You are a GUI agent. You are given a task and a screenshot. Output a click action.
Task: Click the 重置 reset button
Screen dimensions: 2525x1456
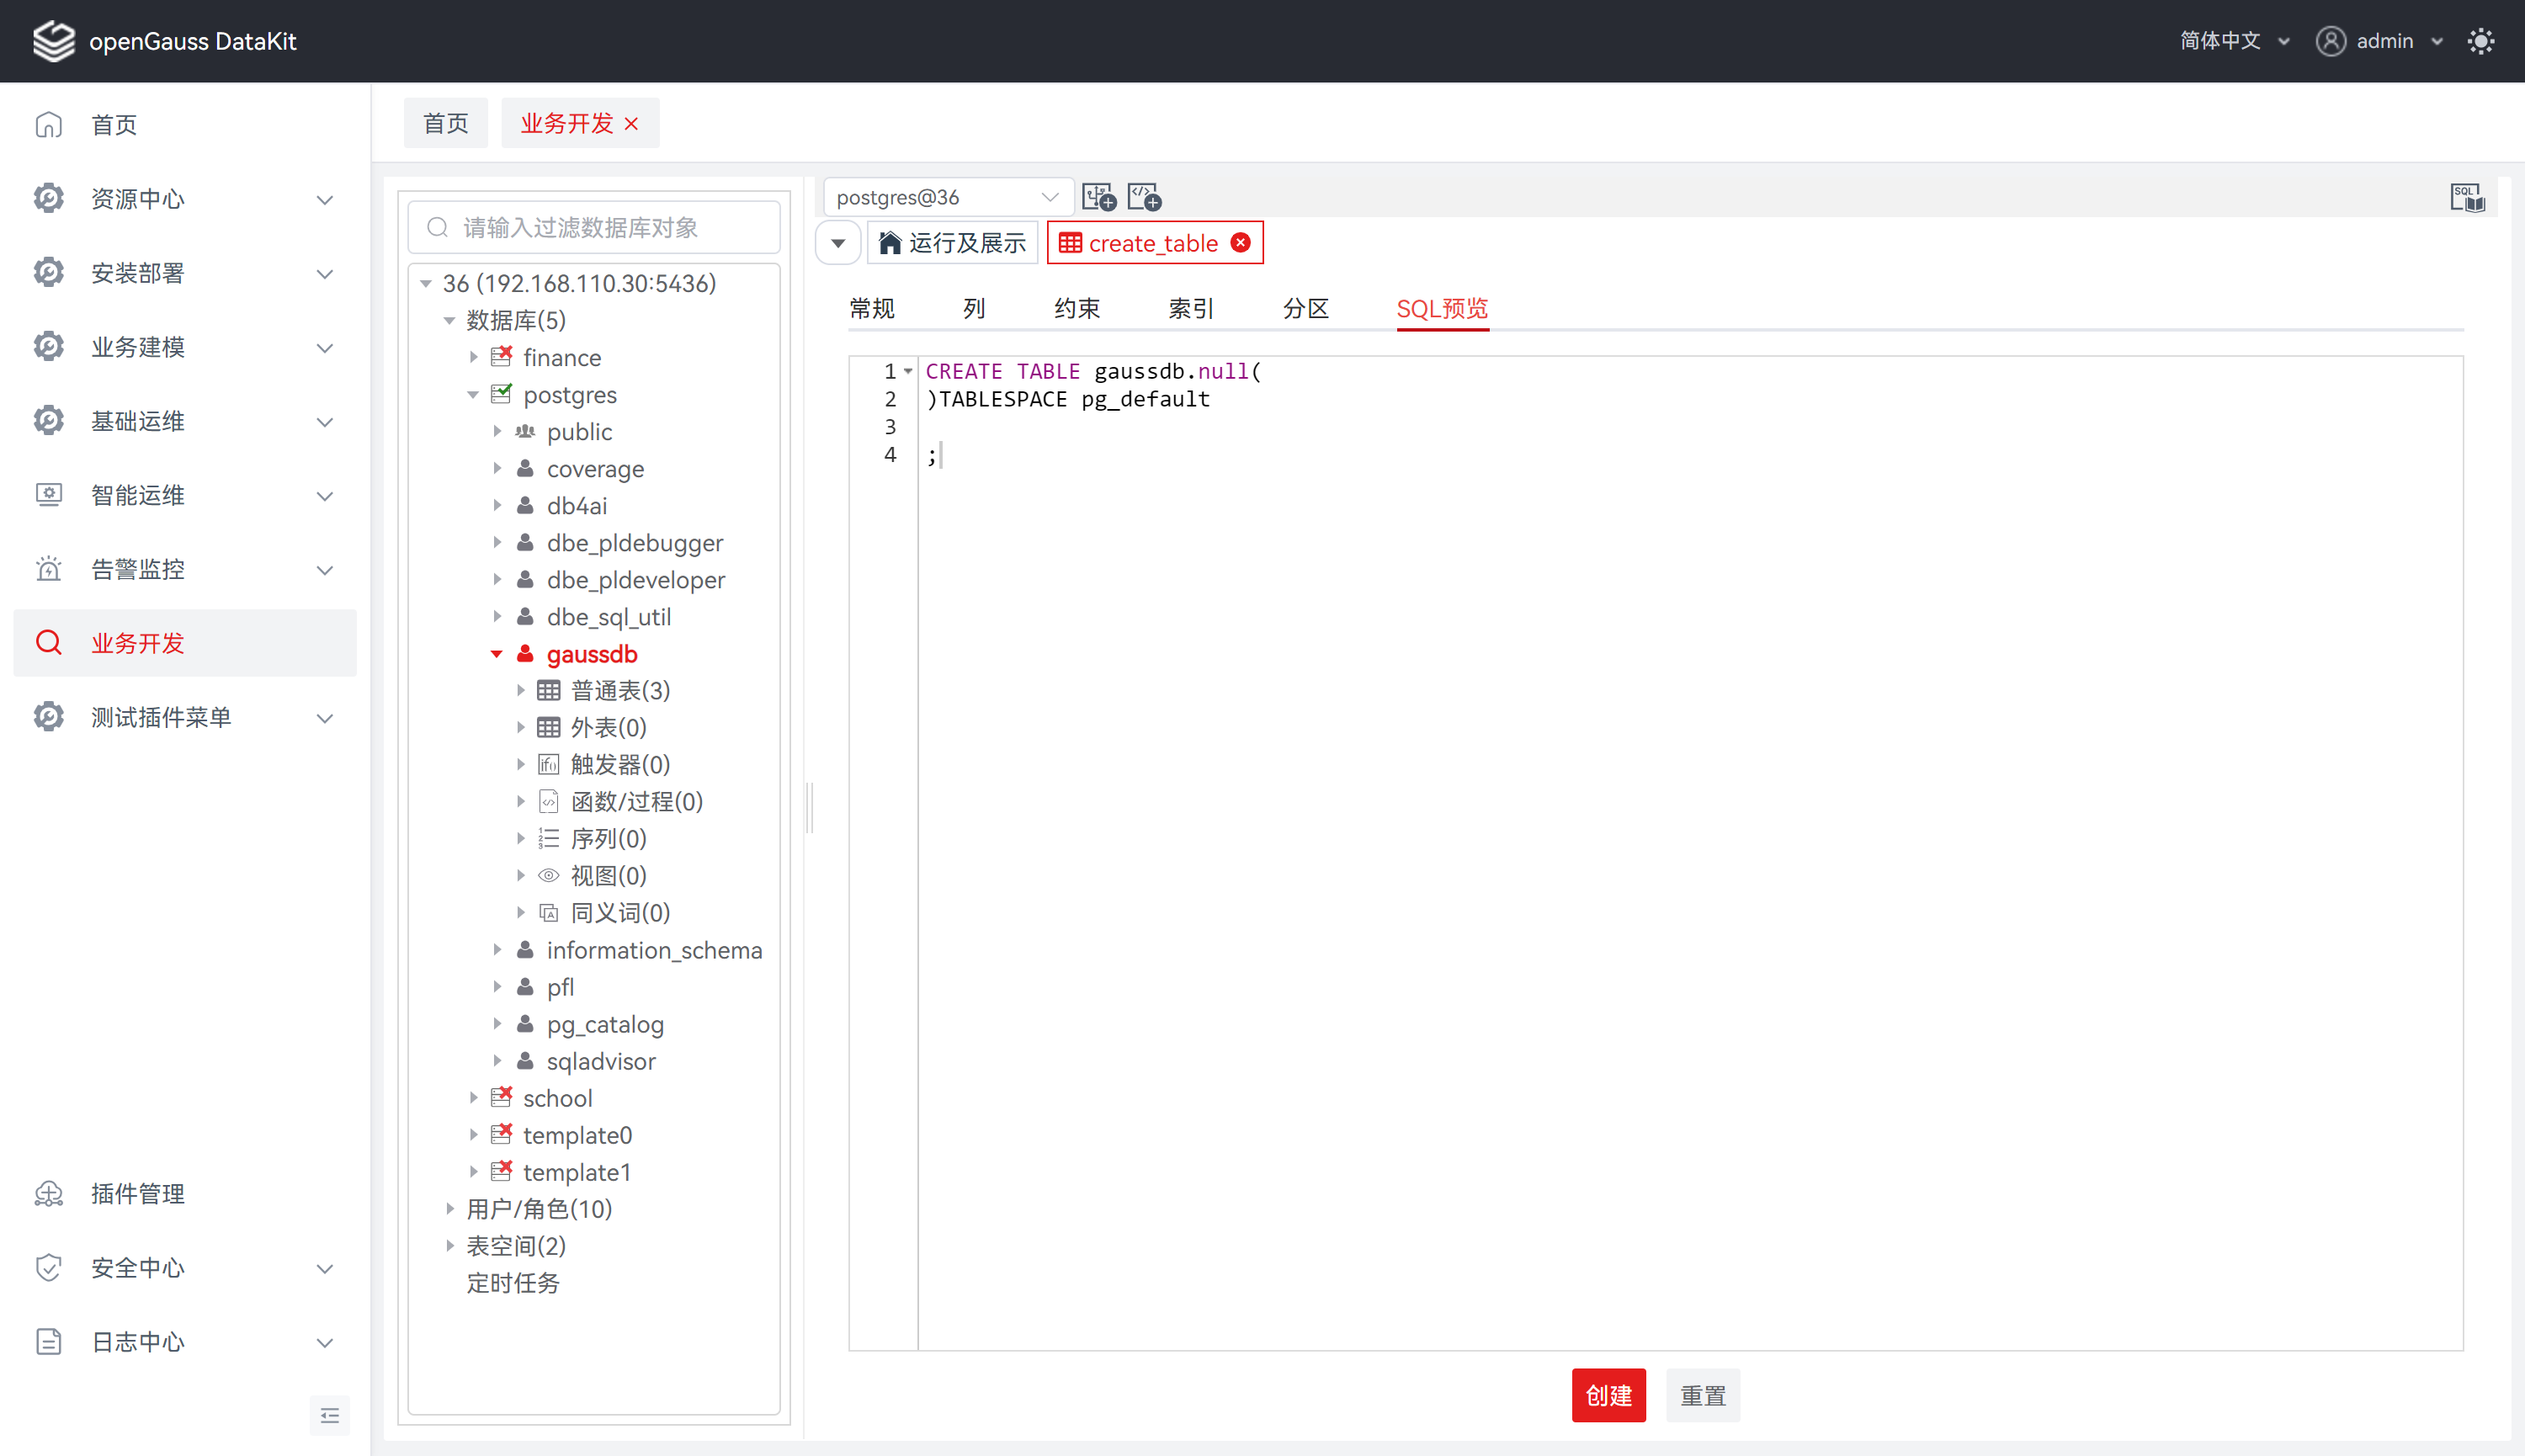tap(1702, 1395)
